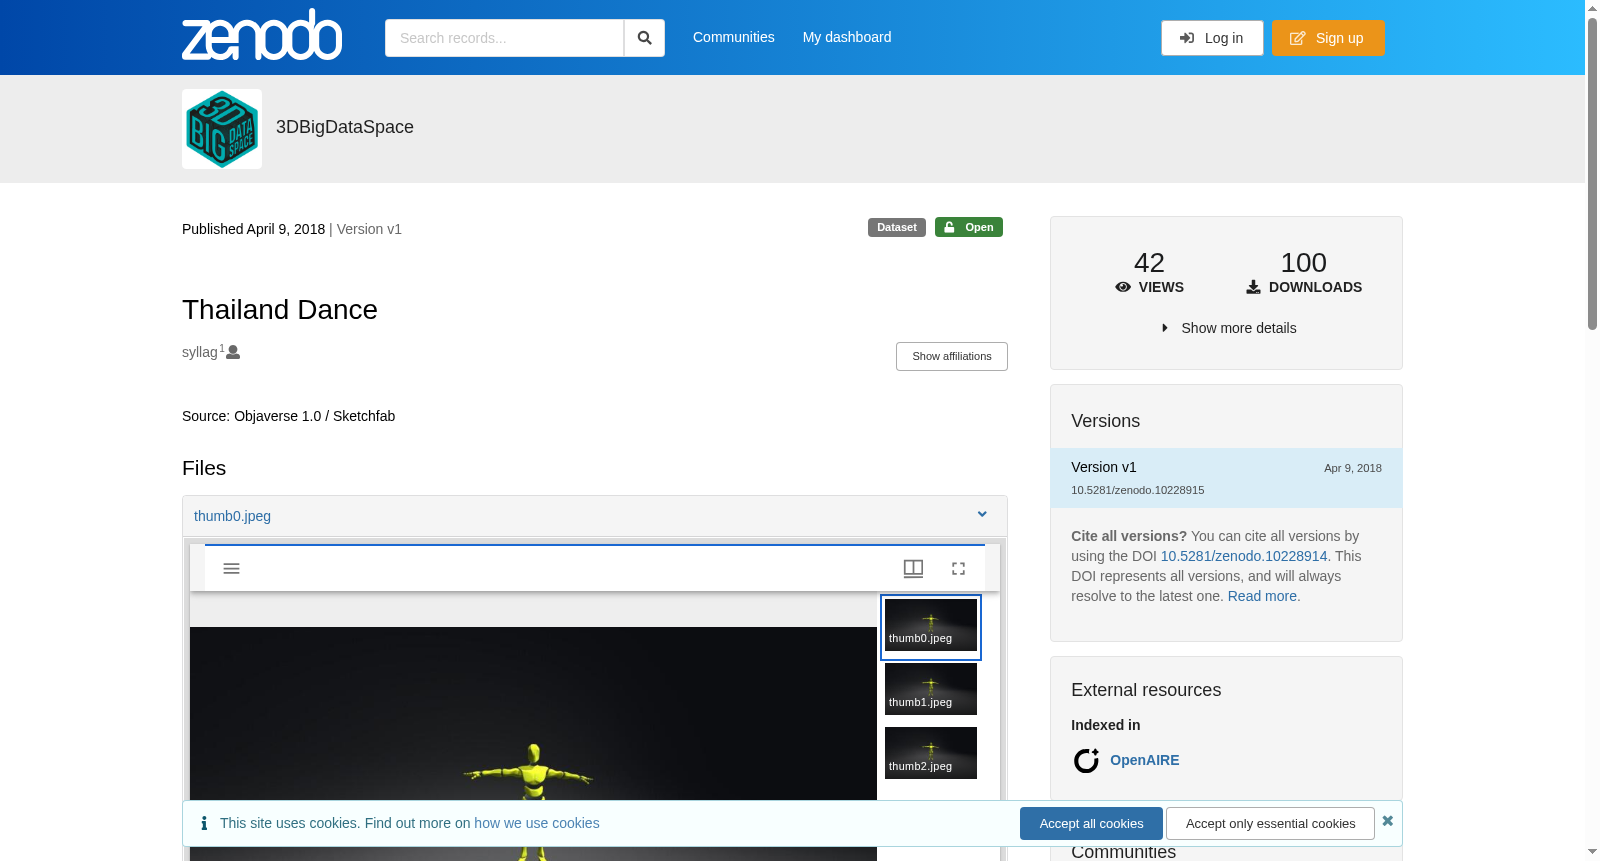Screen dimensions: 1600x861
Task: Click the Dataset label badge
Action: click(x=897, y=227)
